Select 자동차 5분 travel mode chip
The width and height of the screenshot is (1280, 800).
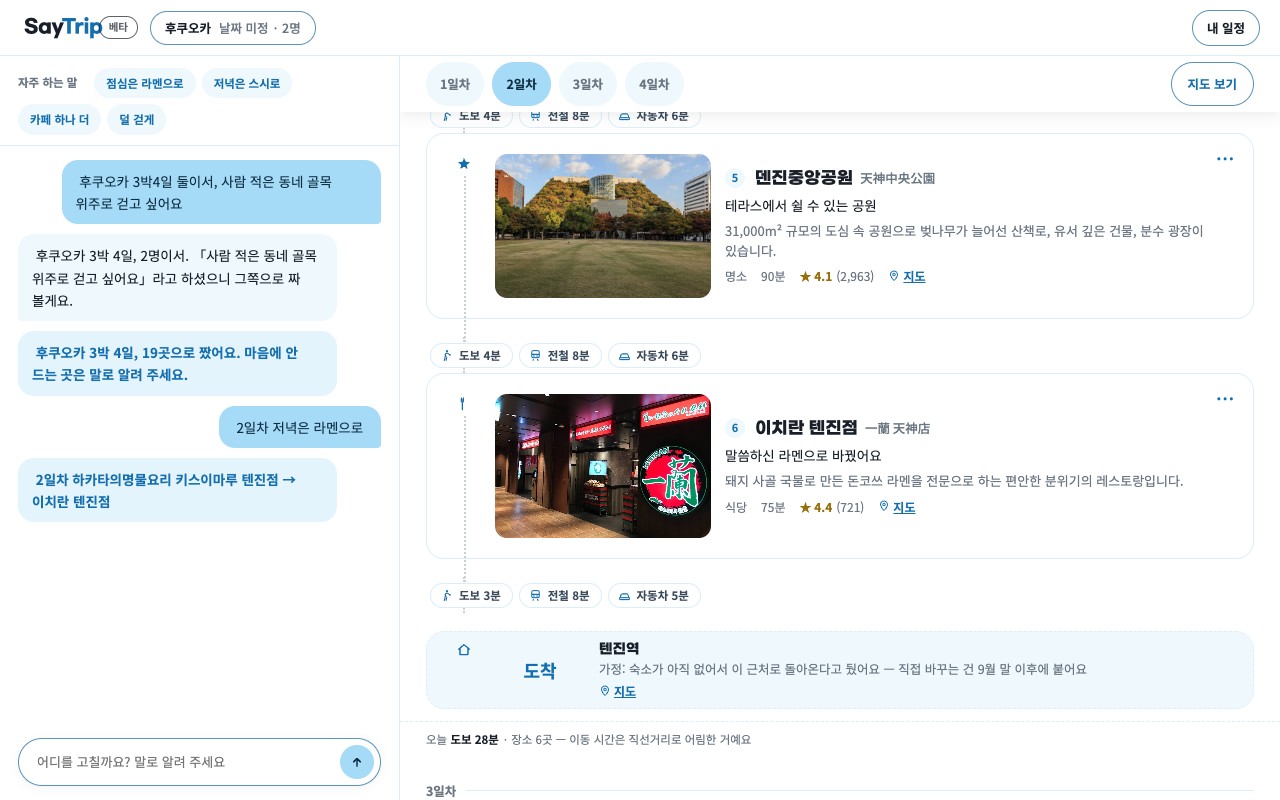654,596
